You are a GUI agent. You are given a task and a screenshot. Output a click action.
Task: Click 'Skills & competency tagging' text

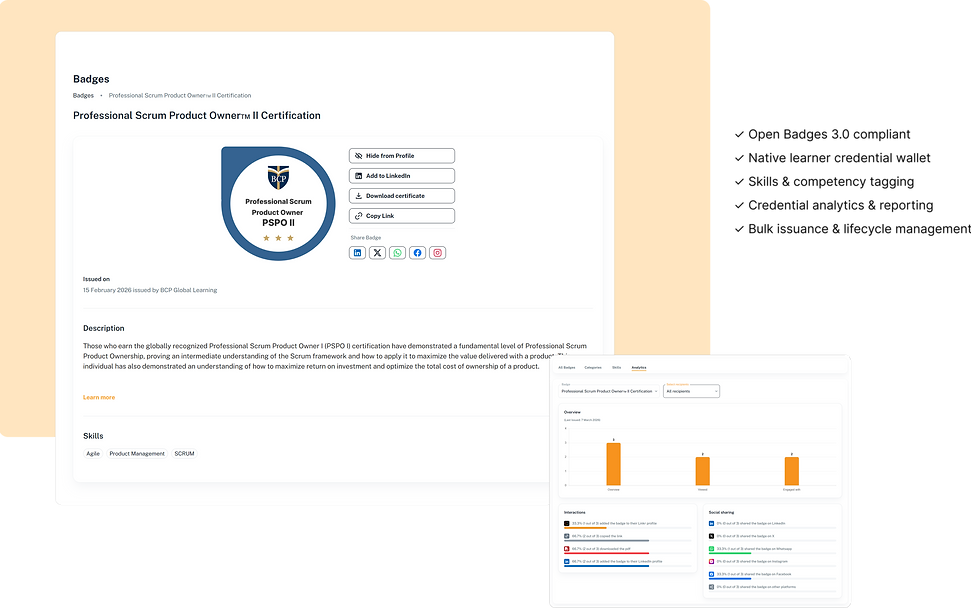tap(831, 181)
